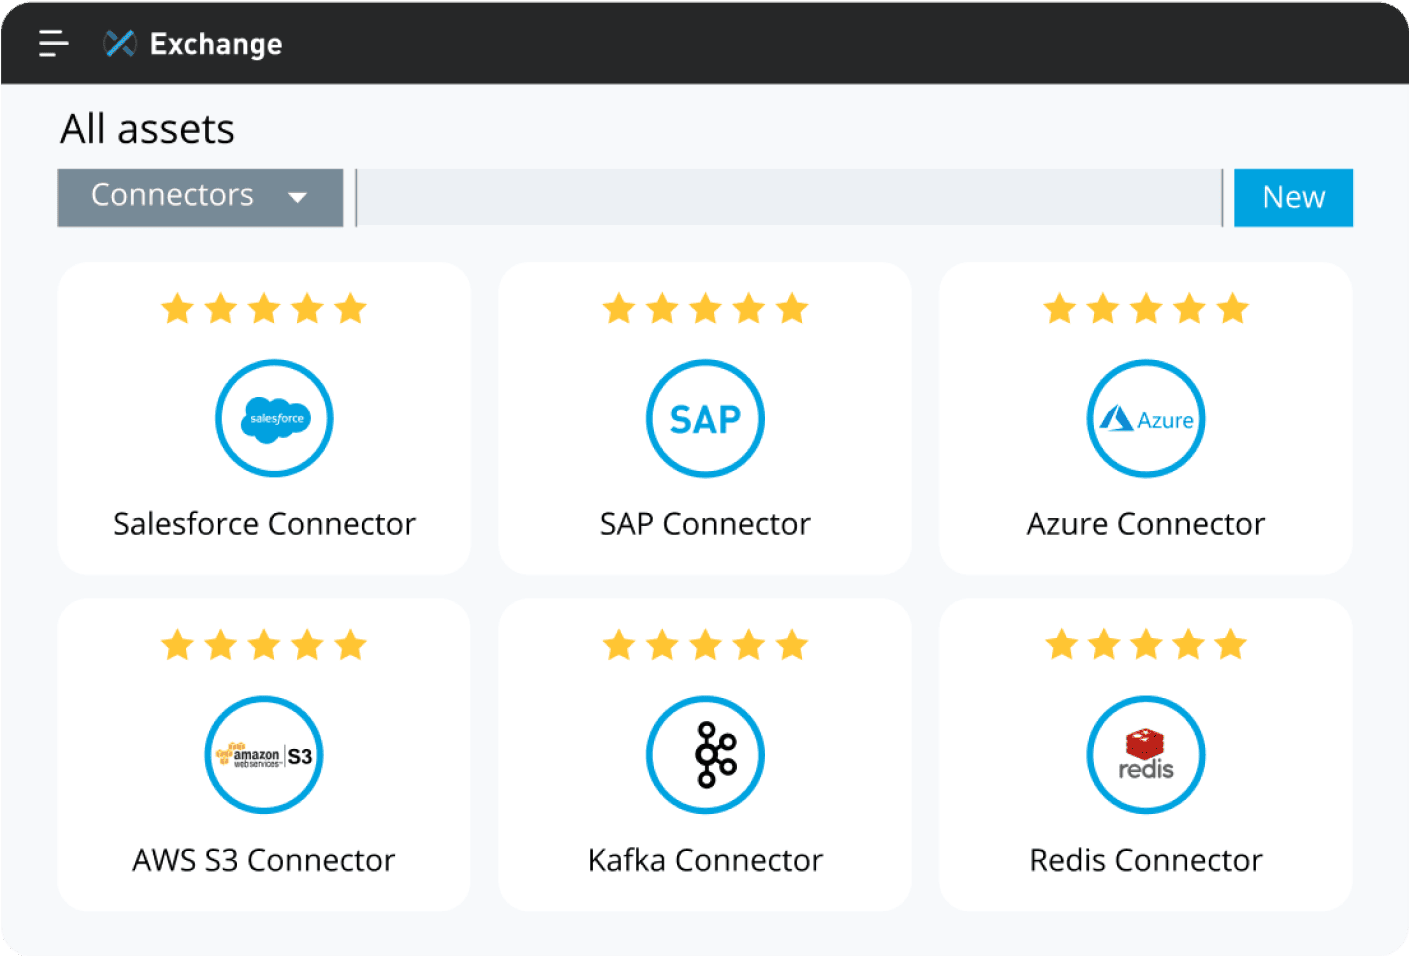Screen dimensions: 1409x956
Task: Click the Exchange logo in the header
Action: pyautogui.click(x=119, y=43)
